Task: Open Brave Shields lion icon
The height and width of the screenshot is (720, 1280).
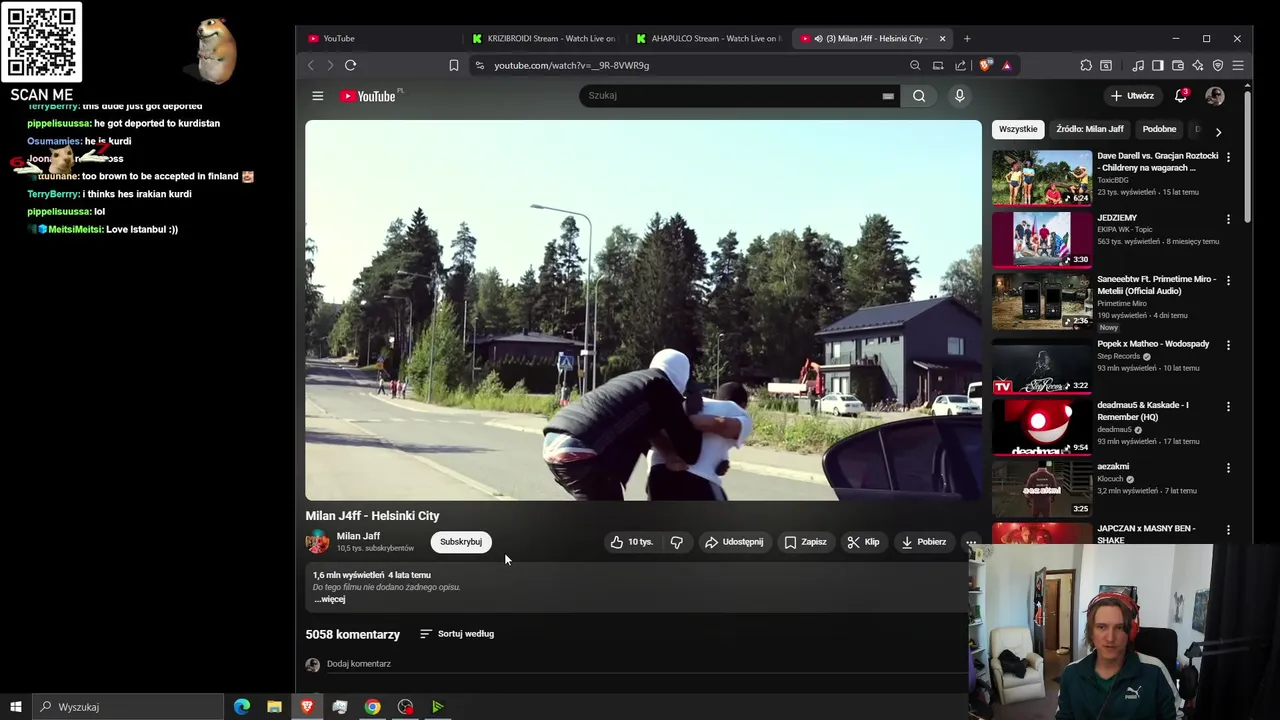Action: (986, 65)
